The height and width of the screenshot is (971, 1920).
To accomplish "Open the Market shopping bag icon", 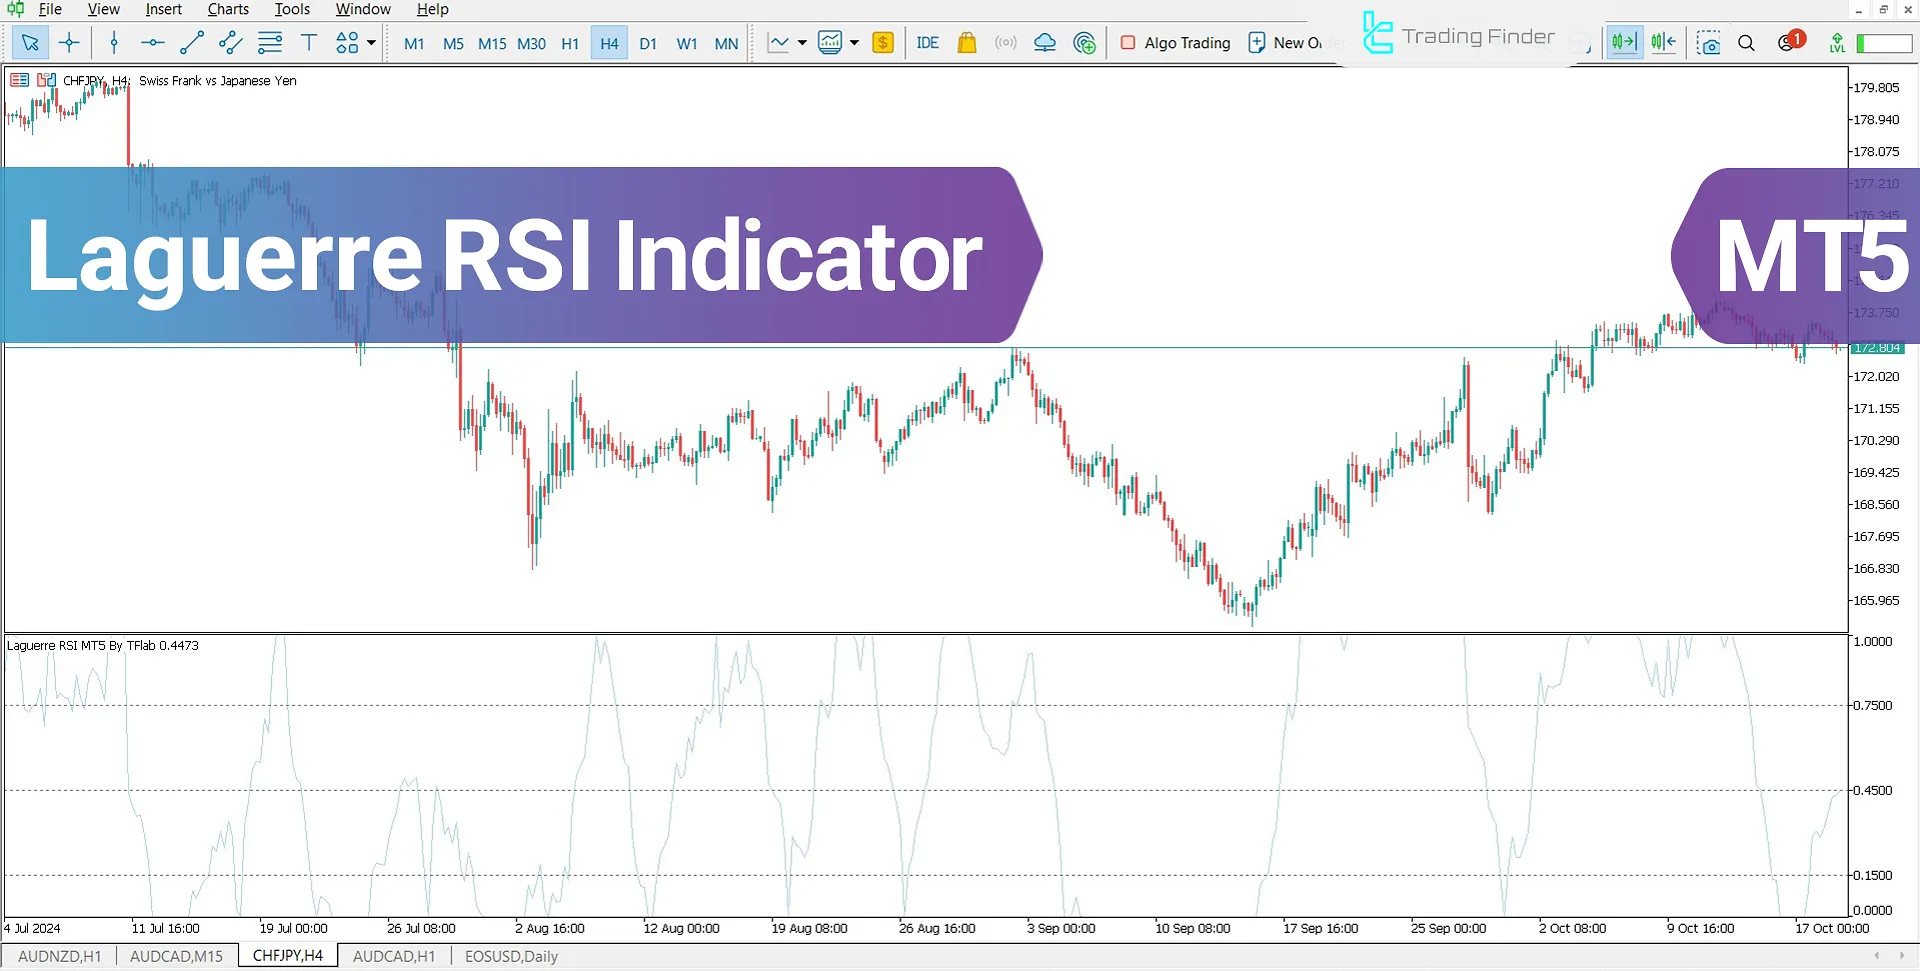I will [967, 43].
